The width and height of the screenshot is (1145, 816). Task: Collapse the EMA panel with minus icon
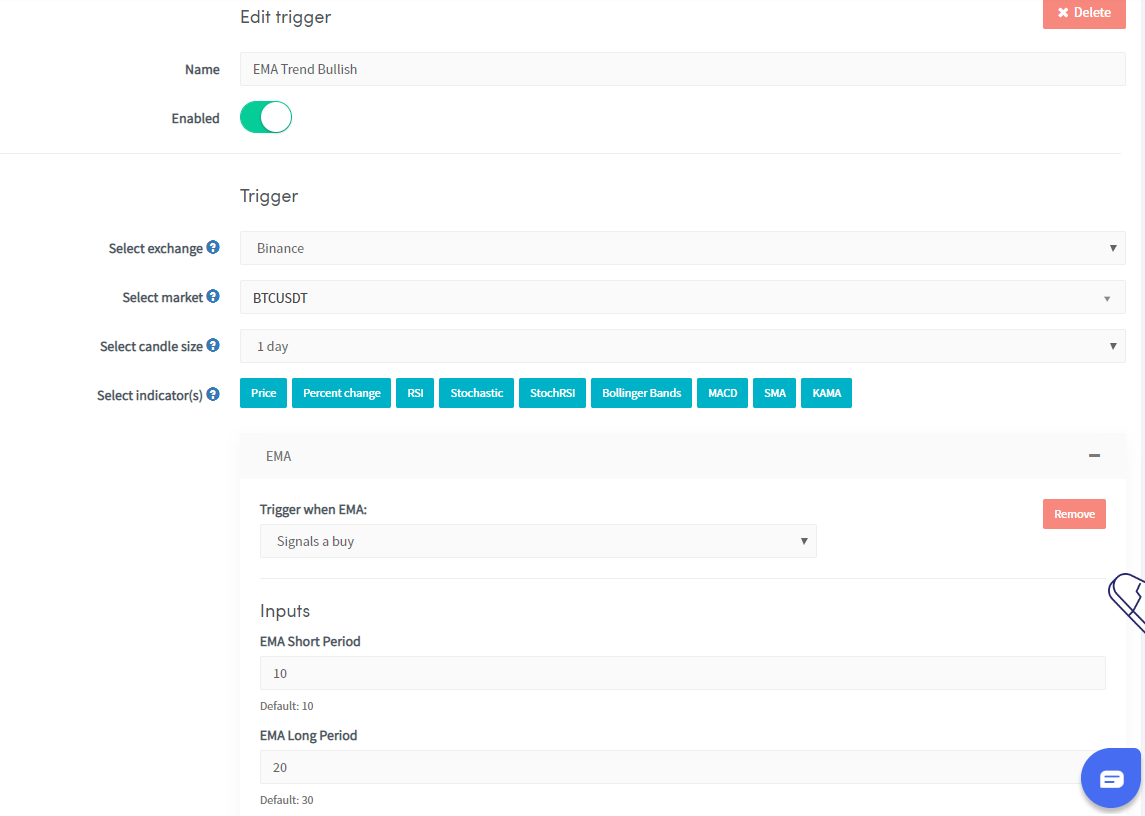[1094, 456]
